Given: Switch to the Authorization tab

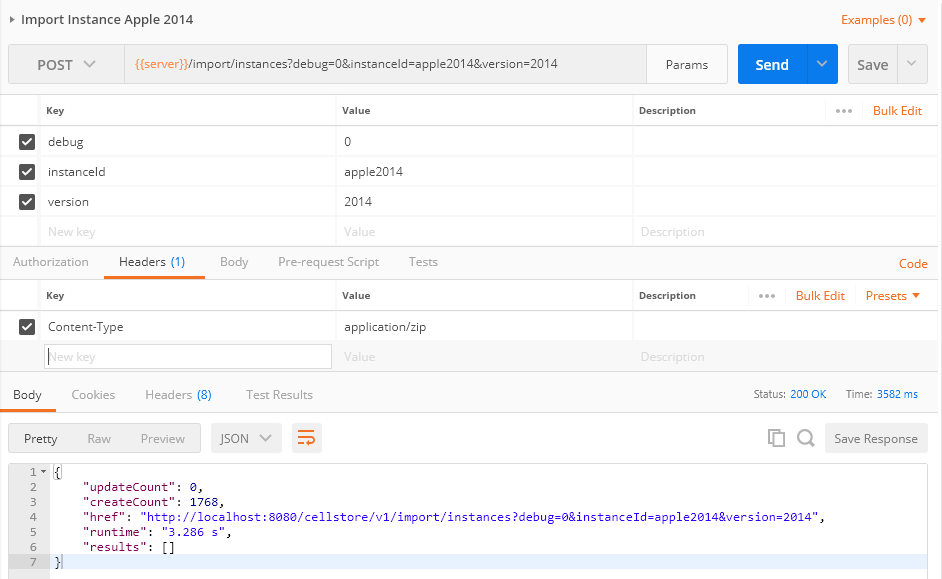Looking at the screenshot, I should click(x=50, y=262).
